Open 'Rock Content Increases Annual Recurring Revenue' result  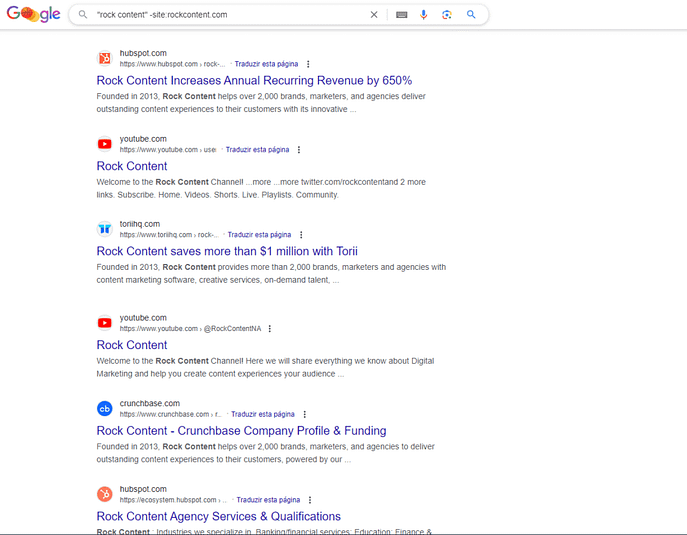click(254, 81)
